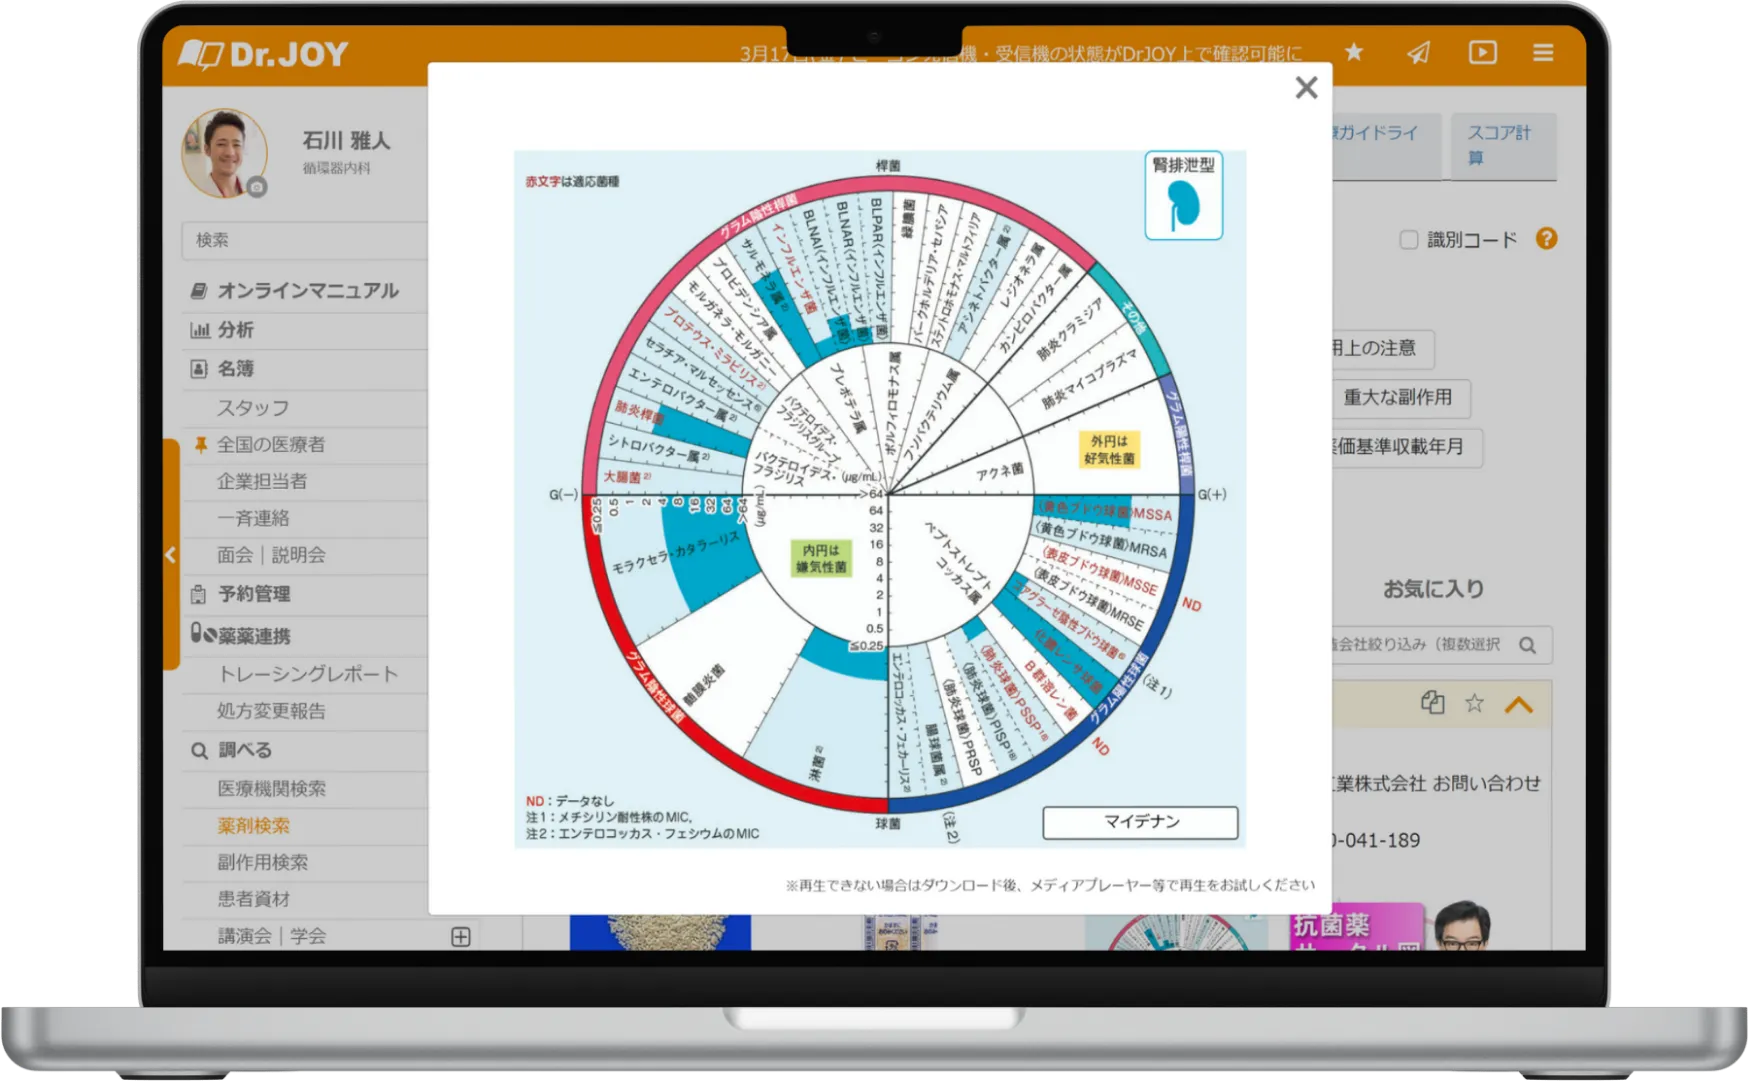Focus the 検索 search field in sidebar
This screenshot has width=1750, height=1081.
[305, 240]
